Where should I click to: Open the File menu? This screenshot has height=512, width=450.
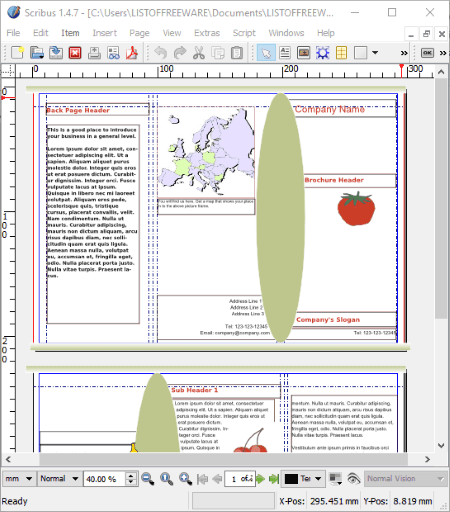[x=13, y=33]
